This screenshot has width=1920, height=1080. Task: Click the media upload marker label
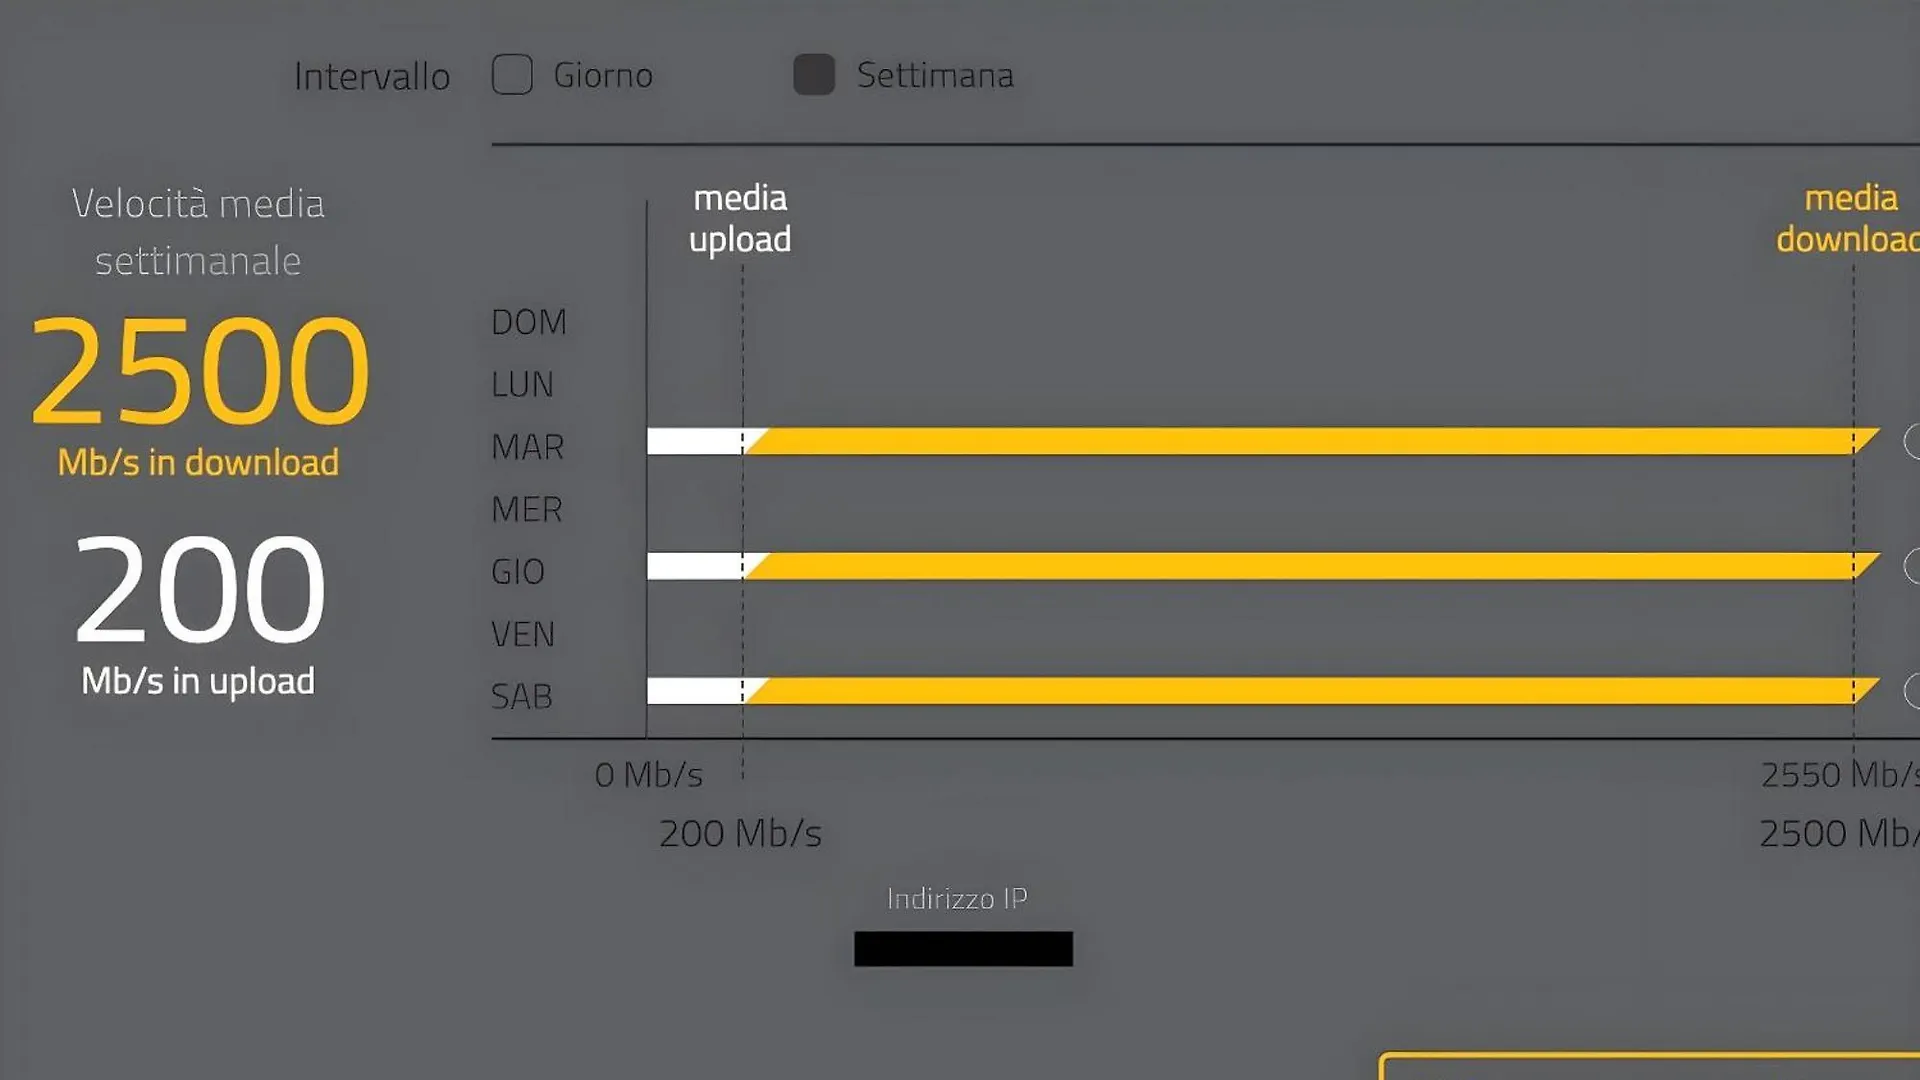click(740, 218)
